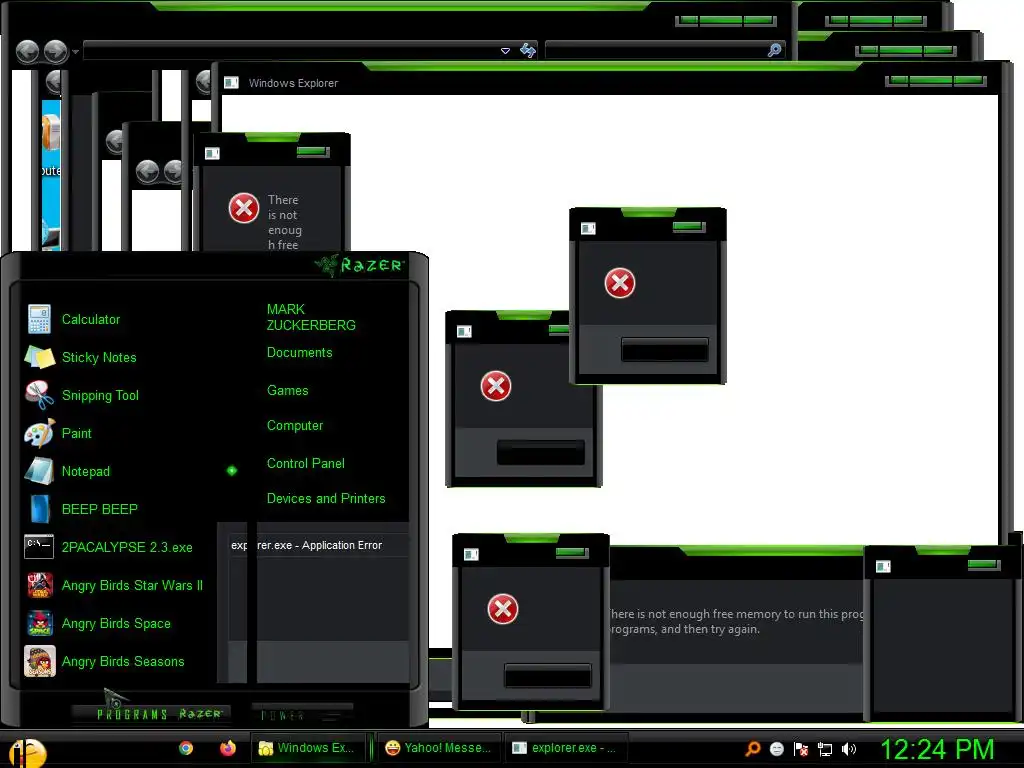
Task: Expand the Notepad jump list indicator
Action: coord(232,470)
